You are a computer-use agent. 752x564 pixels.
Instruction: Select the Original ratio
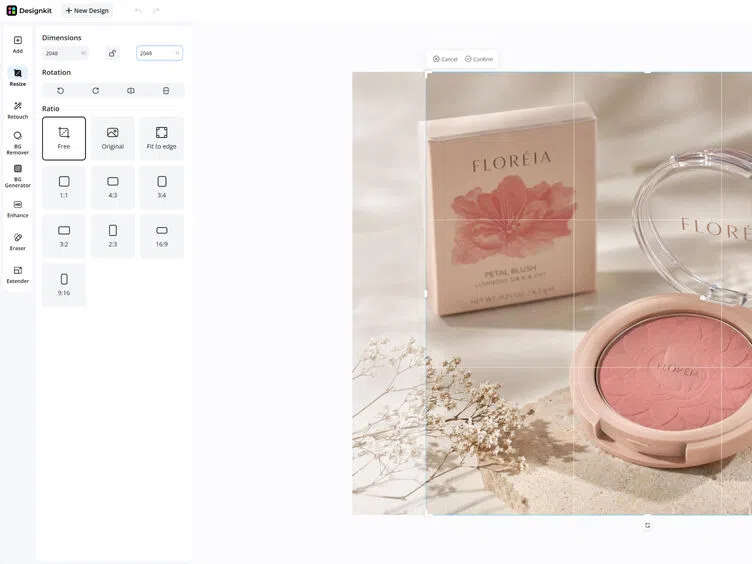pos(113,138)
